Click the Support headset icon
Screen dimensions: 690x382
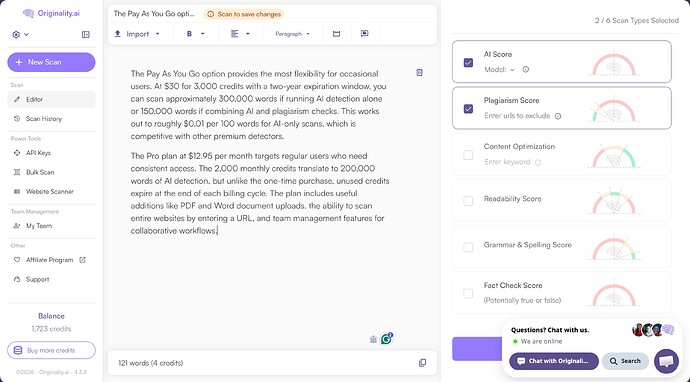[x=17, y=279]
